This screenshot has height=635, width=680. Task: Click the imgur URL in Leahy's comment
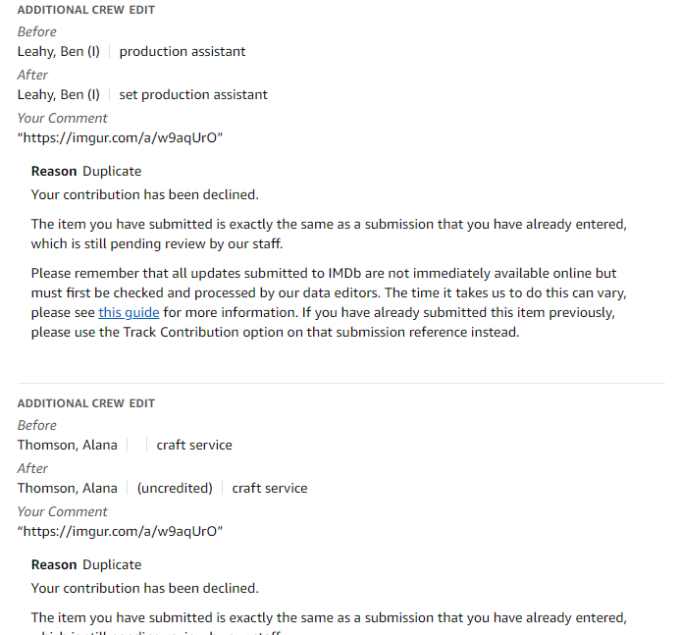120,138
